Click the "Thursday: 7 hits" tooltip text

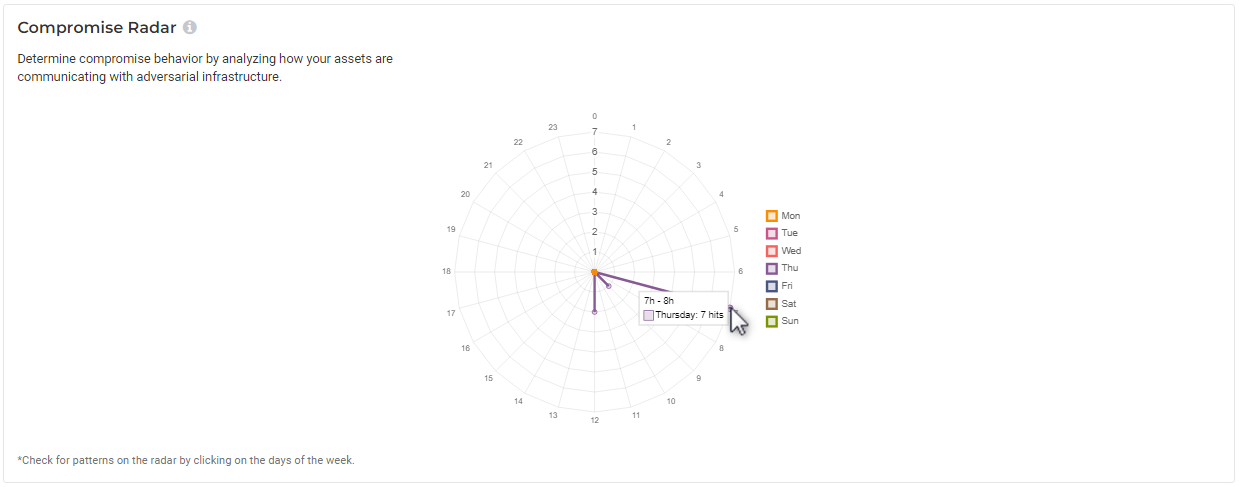[x=689, y=315]
